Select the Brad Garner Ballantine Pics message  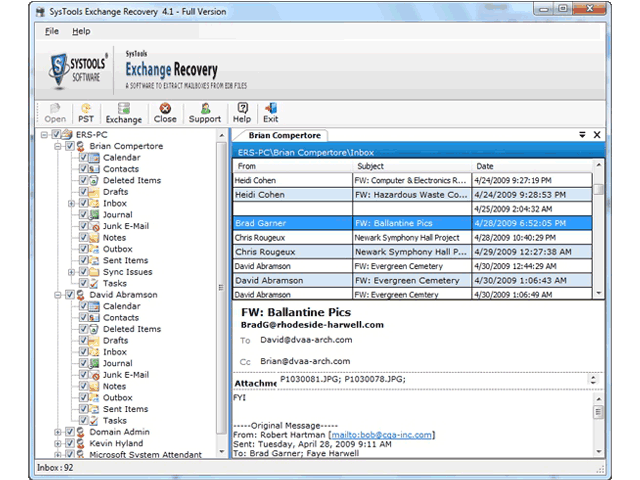[413, 223]
